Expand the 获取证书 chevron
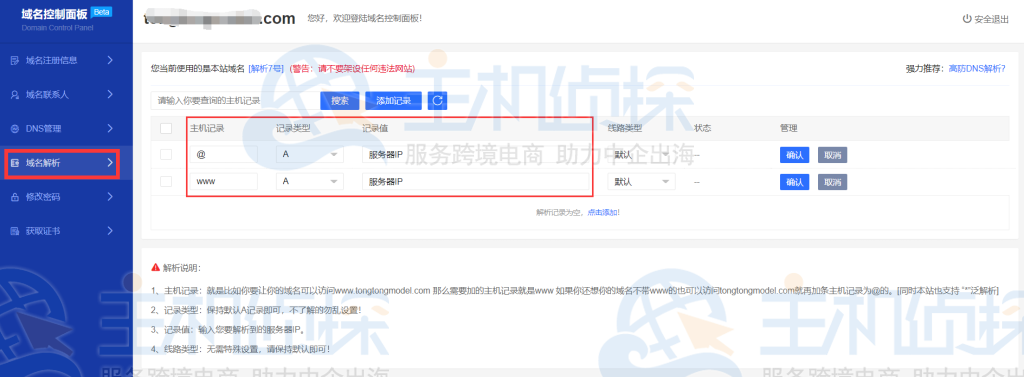The height and width of the screenshot is (377, 1024). tap(110, 231)
